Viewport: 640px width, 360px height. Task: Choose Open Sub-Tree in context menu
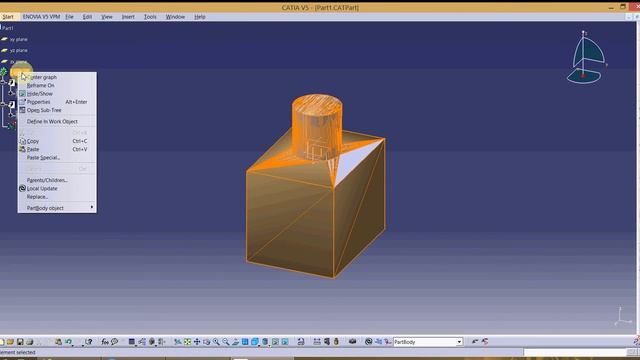57,110
